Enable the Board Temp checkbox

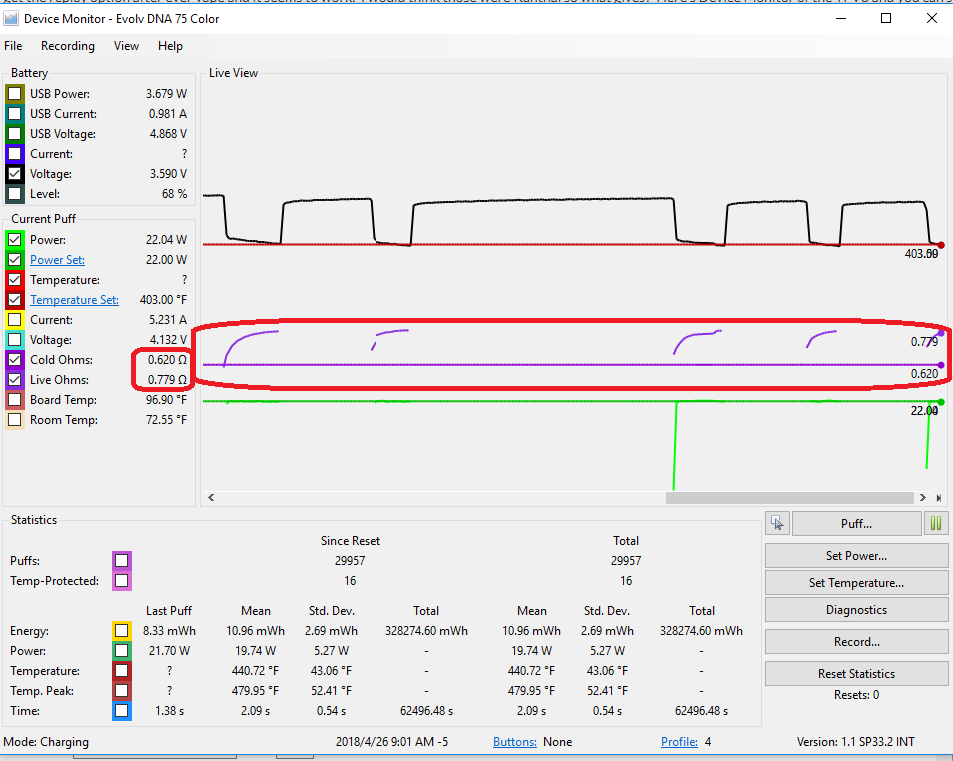click(15, 400)
